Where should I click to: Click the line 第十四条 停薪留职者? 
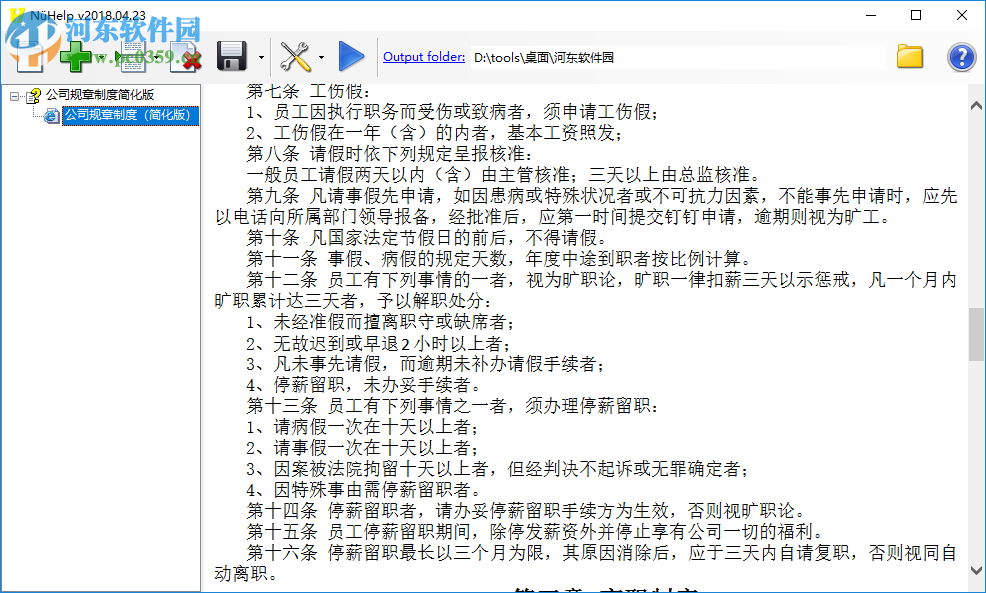525,511
